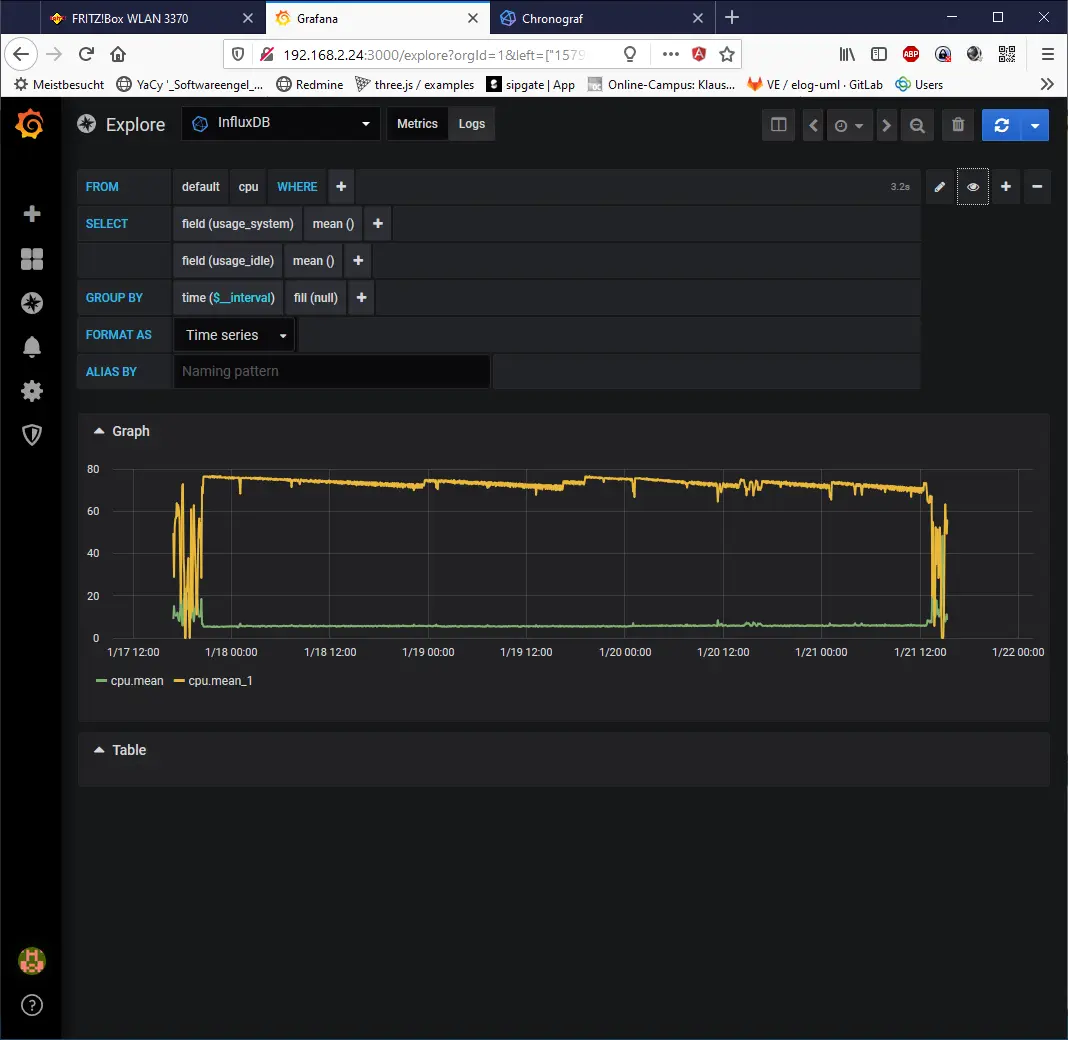Edit the raw query via the pencil icon
This screenshot has width=1068, height=1040.
coord(938,186)
